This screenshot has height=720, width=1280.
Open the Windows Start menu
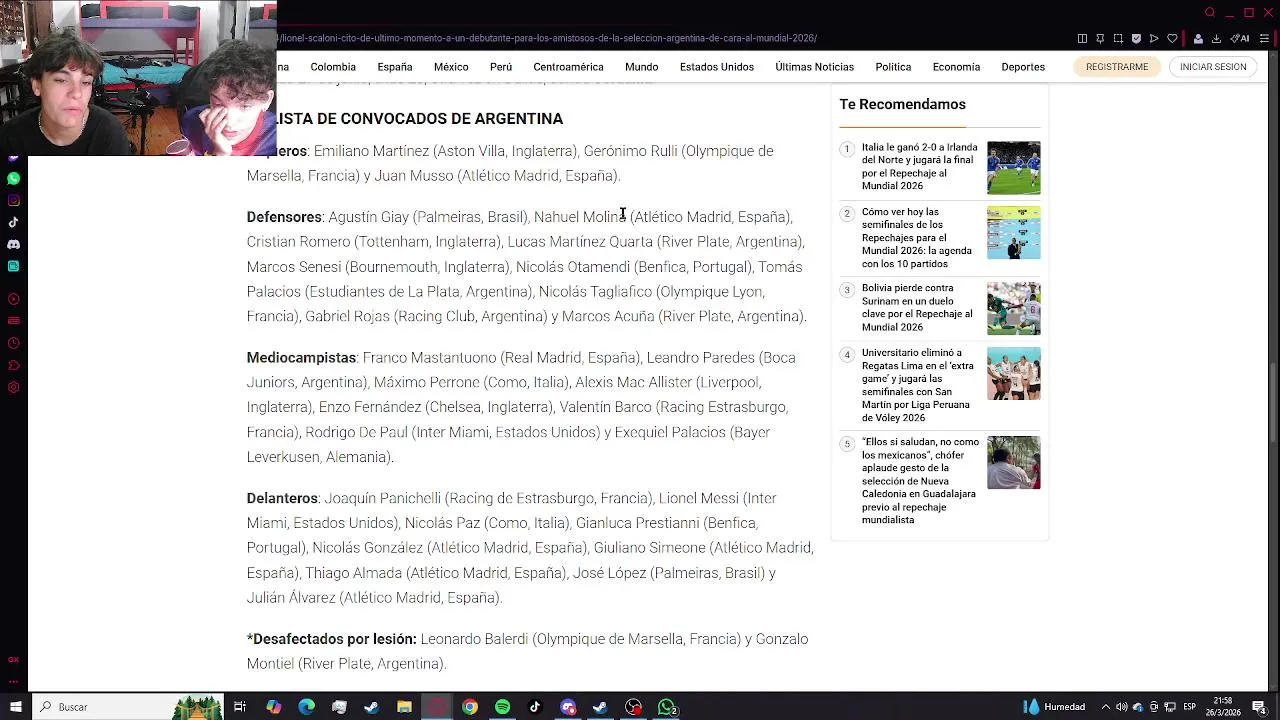coord(15,707)
